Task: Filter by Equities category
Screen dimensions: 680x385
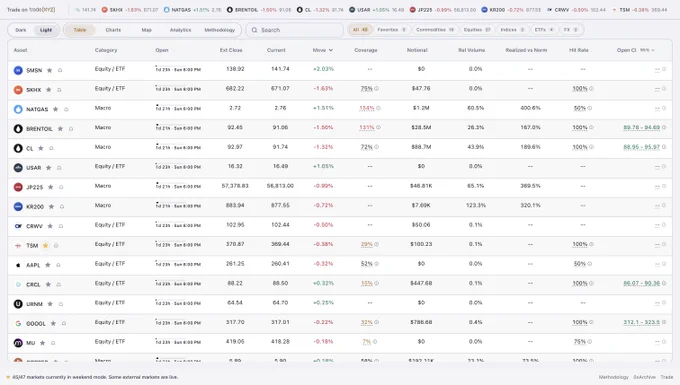Action: coord(477,30)
